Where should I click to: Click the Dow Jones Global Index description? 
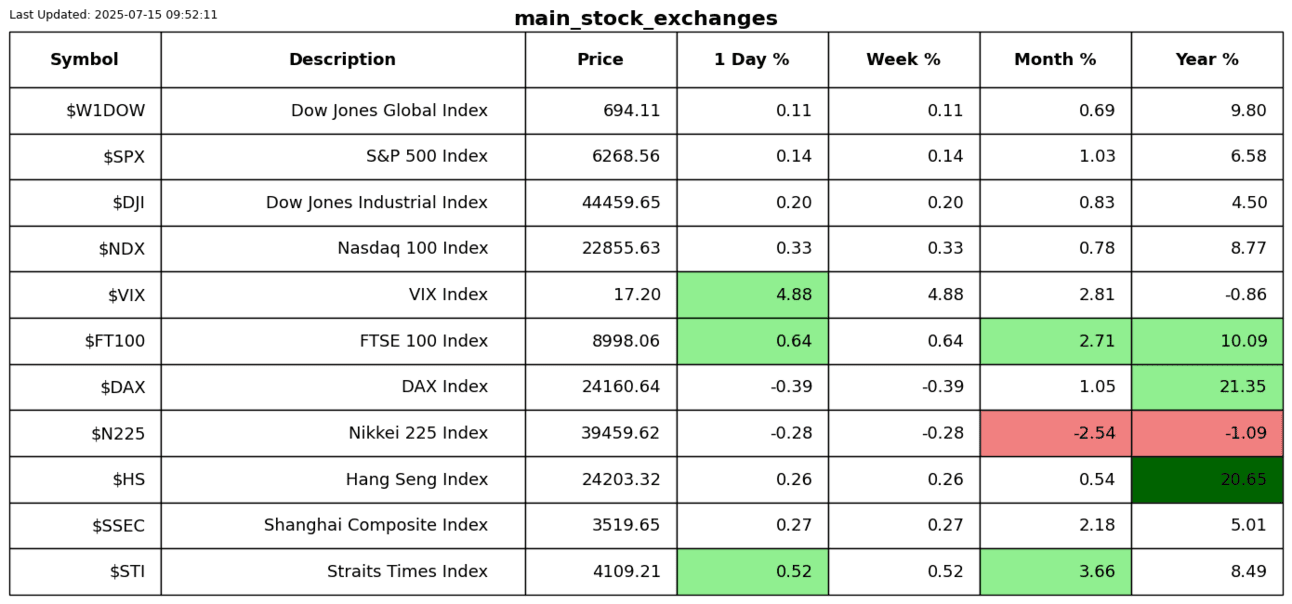(x=389, y=111)
